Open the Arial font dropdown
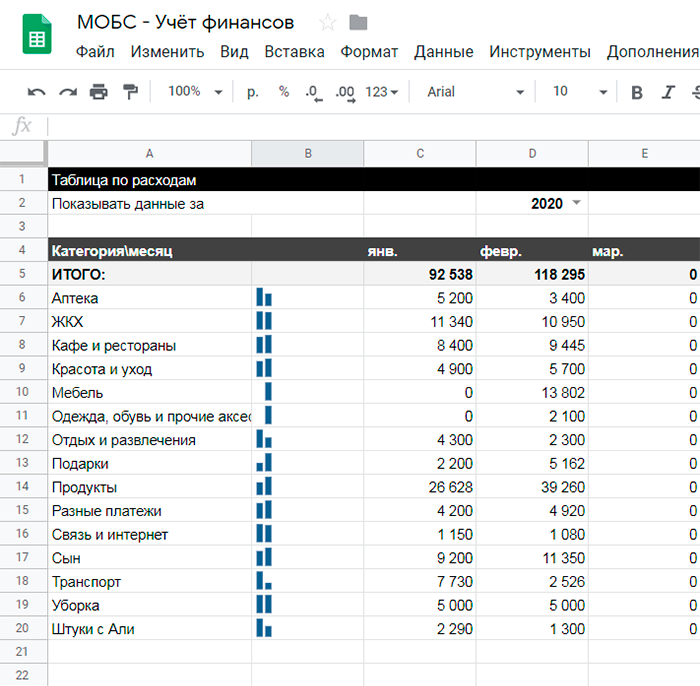This screenshot has width=700, height=686. point(475,92)
